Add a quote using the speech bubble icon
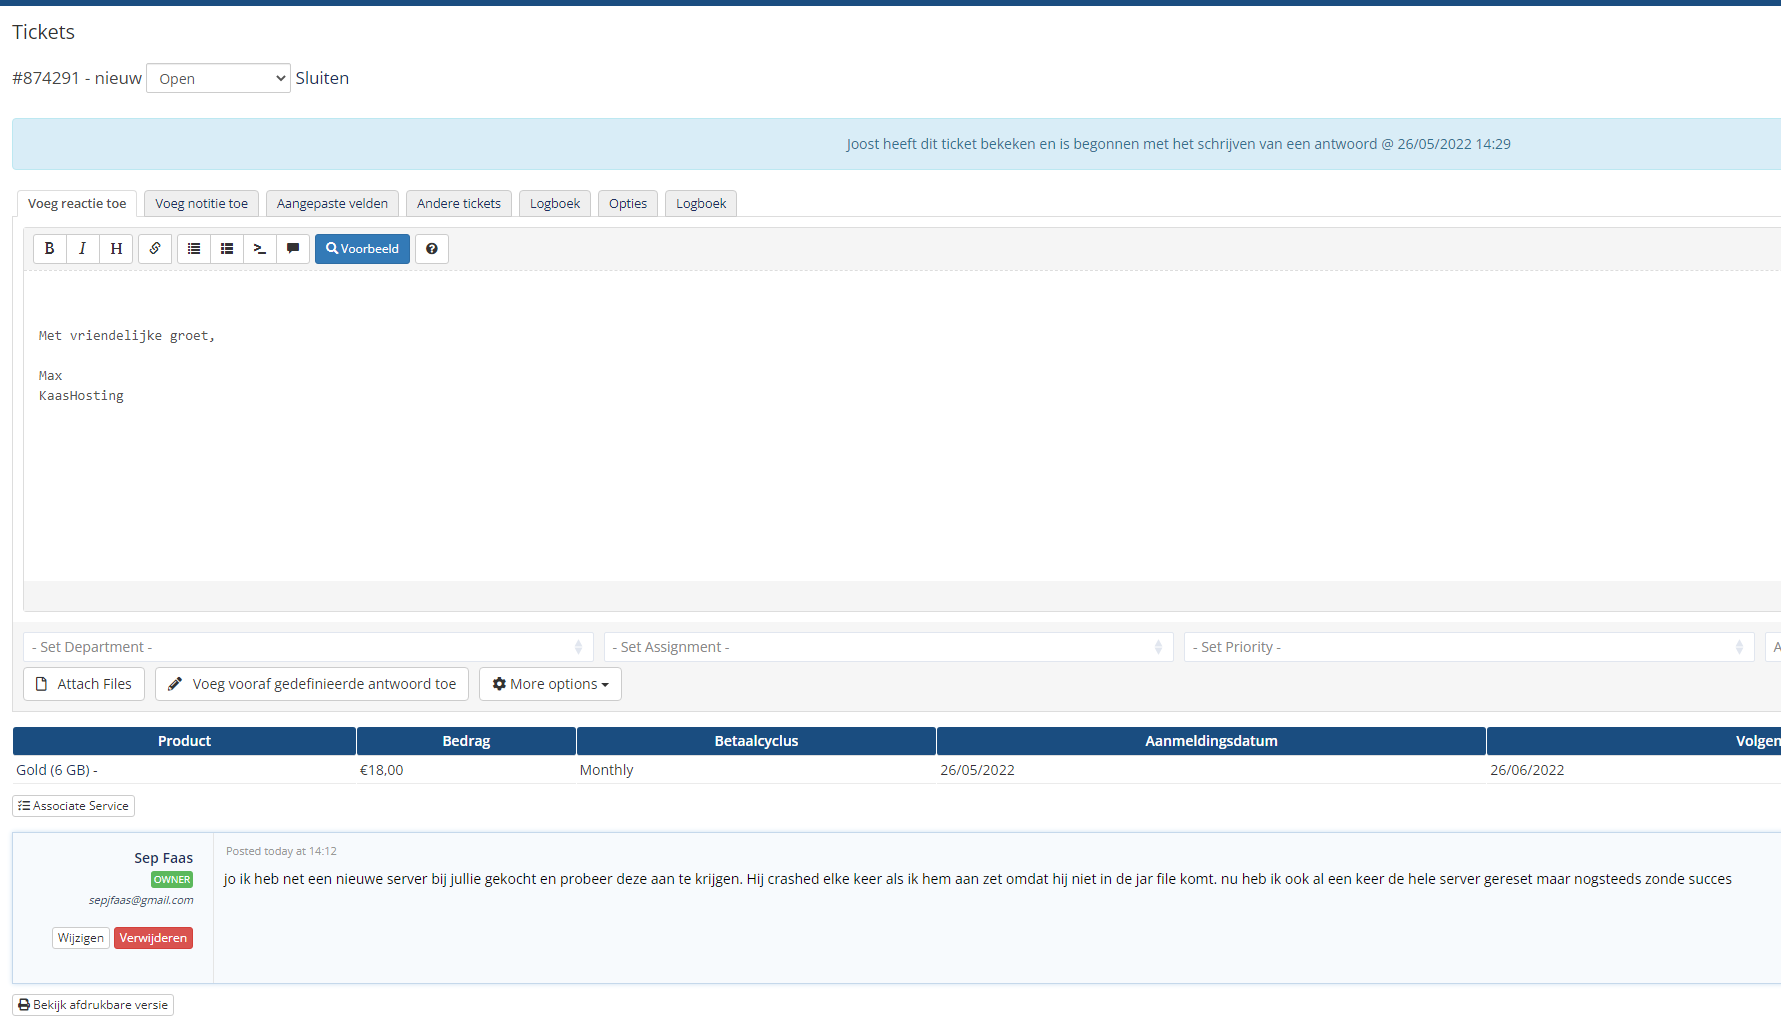1781x1027 pixels. pos(293,249)
